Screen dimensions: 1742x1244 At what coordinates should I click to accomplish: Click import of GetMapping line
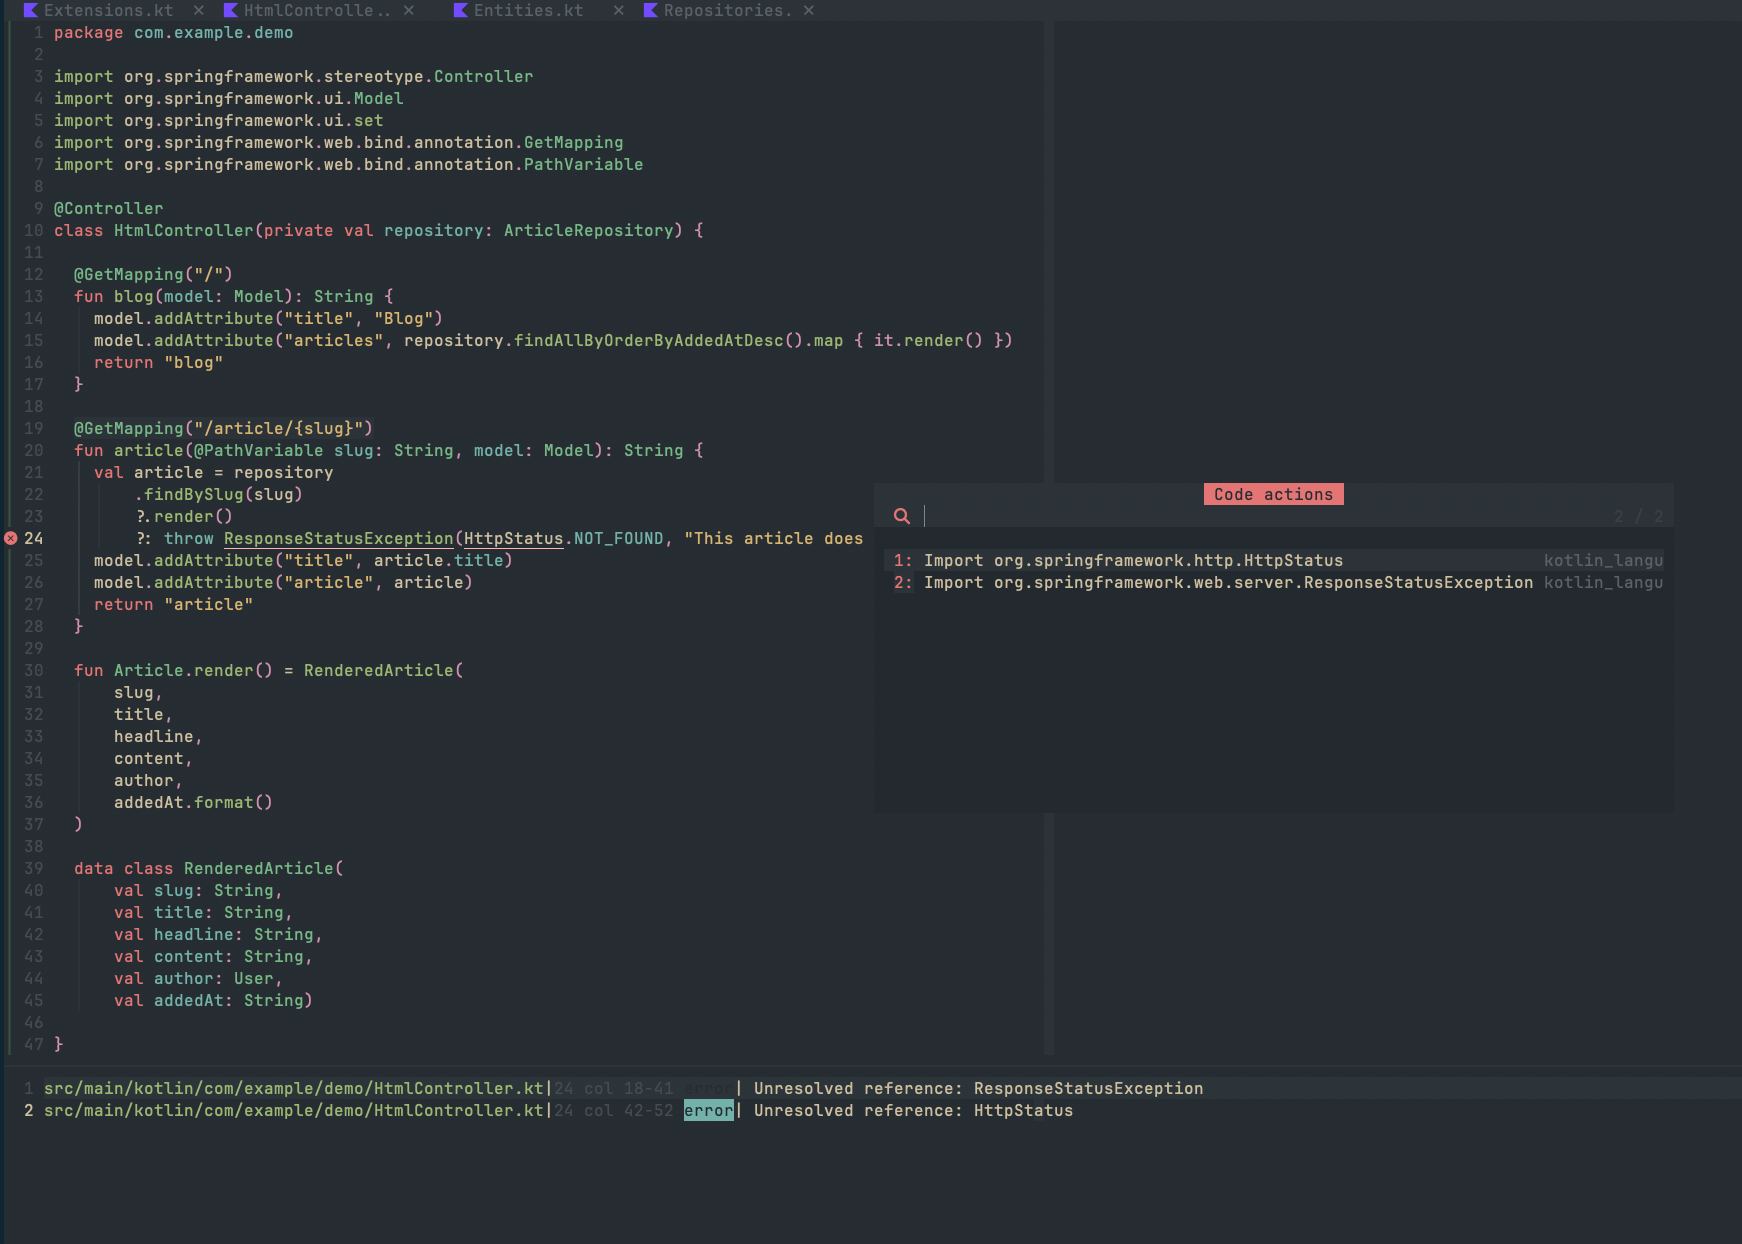pyautogui.click(x=338, y=142)
